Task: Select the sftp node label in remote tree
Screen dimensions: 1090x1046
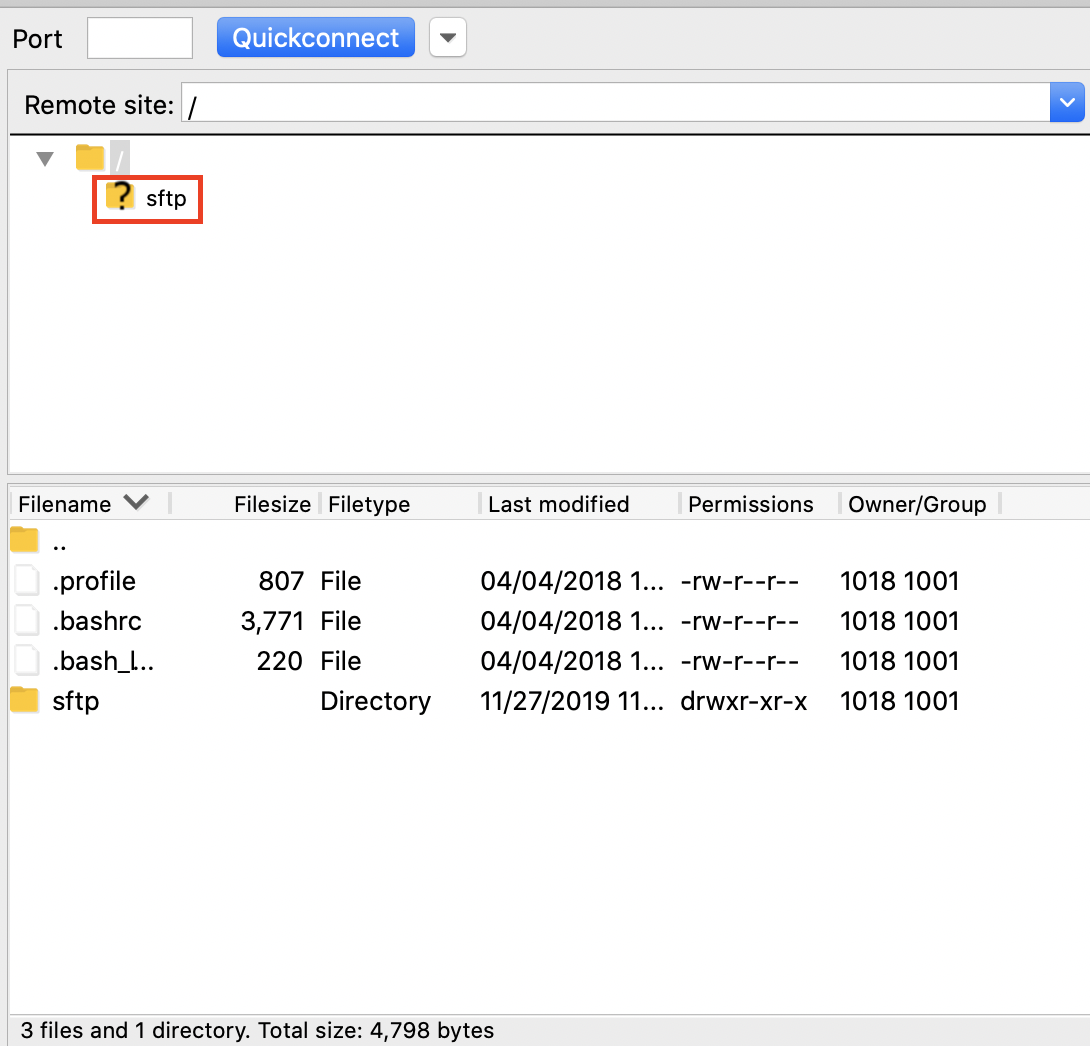Action: click(166, 198)
